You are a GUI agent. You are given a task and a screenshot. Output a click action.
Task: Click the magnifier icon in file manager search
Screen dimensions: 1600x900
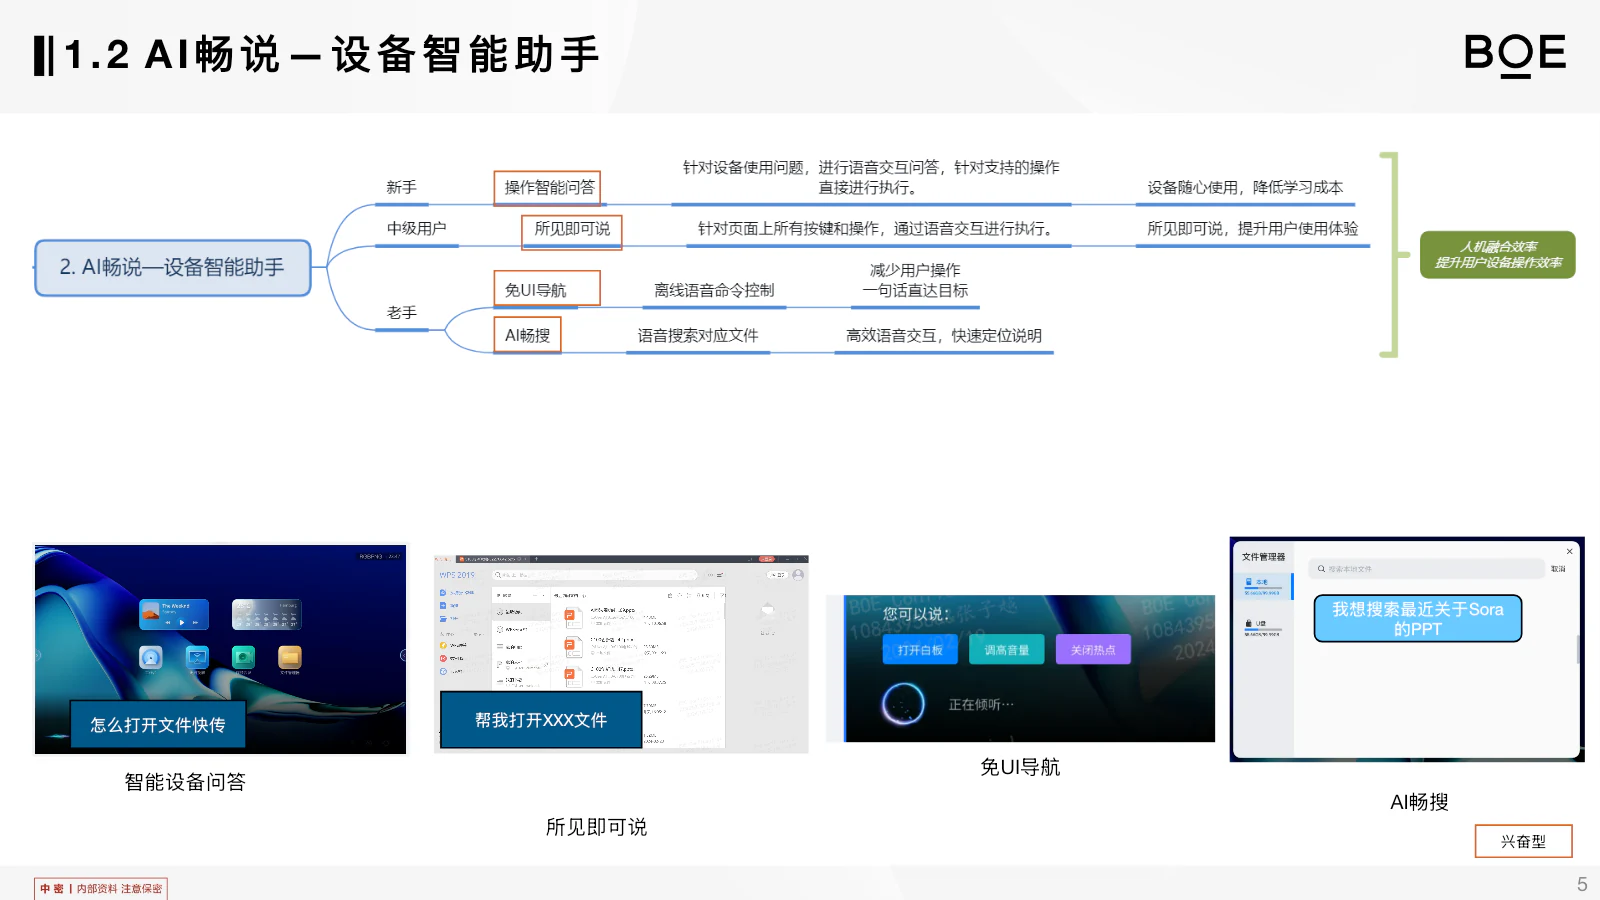[x=1321, y=569]
